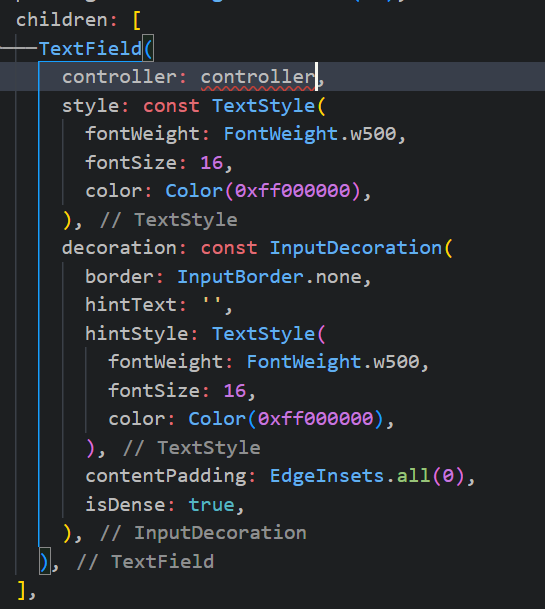Click the closing parenthesis before // TextField

(x=45, y=562)
